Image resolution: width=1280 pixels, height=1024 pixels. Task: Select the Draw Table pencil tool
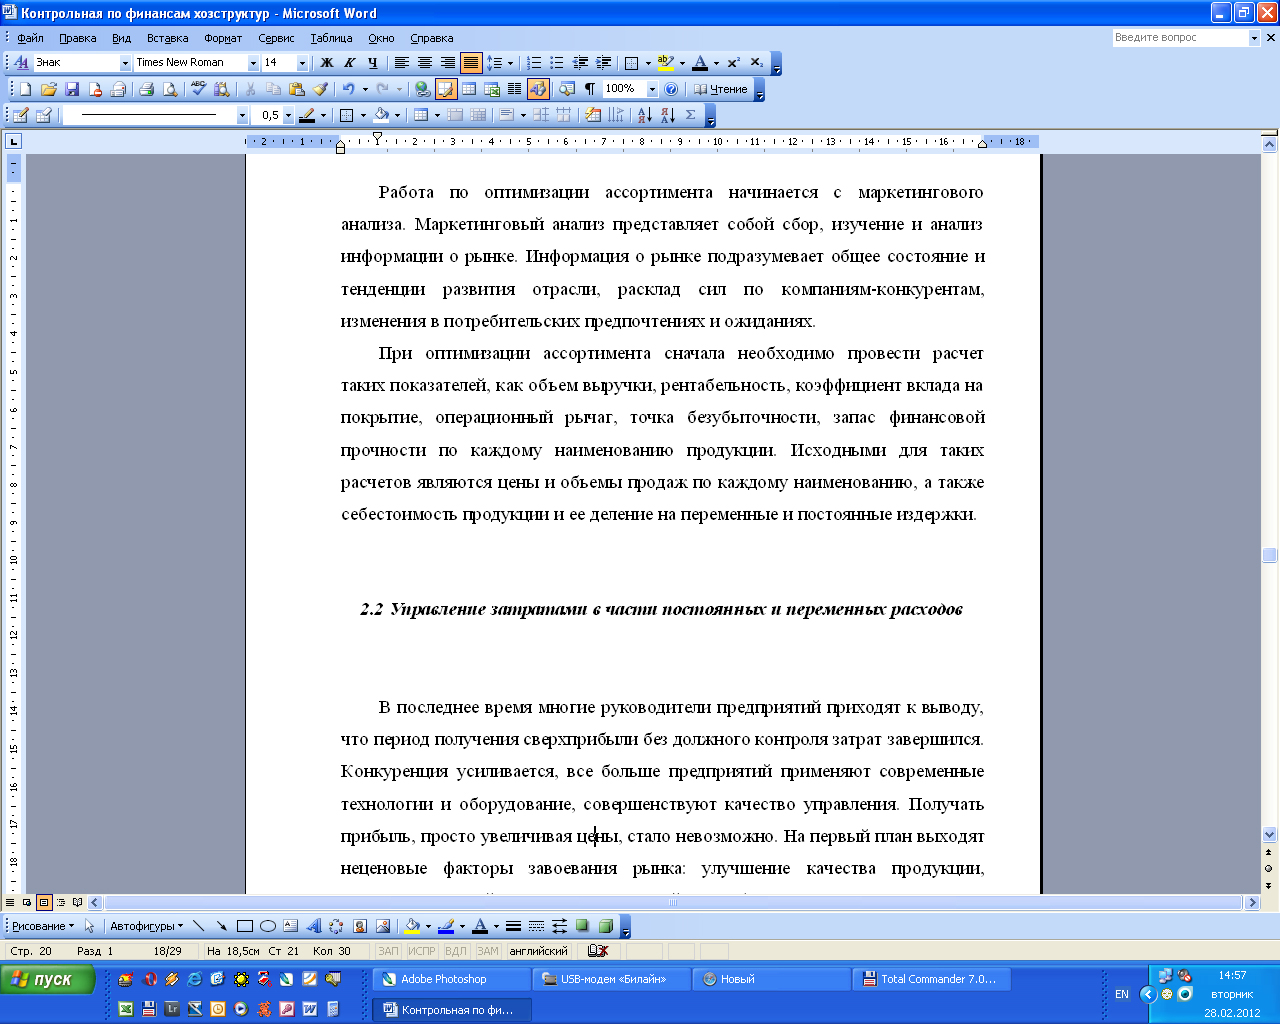coord(21,115)
